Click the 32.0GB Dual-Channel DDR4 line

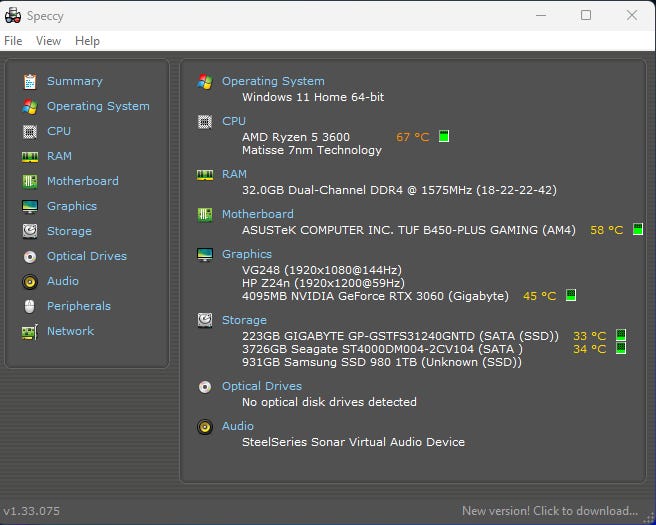(399, 190)
